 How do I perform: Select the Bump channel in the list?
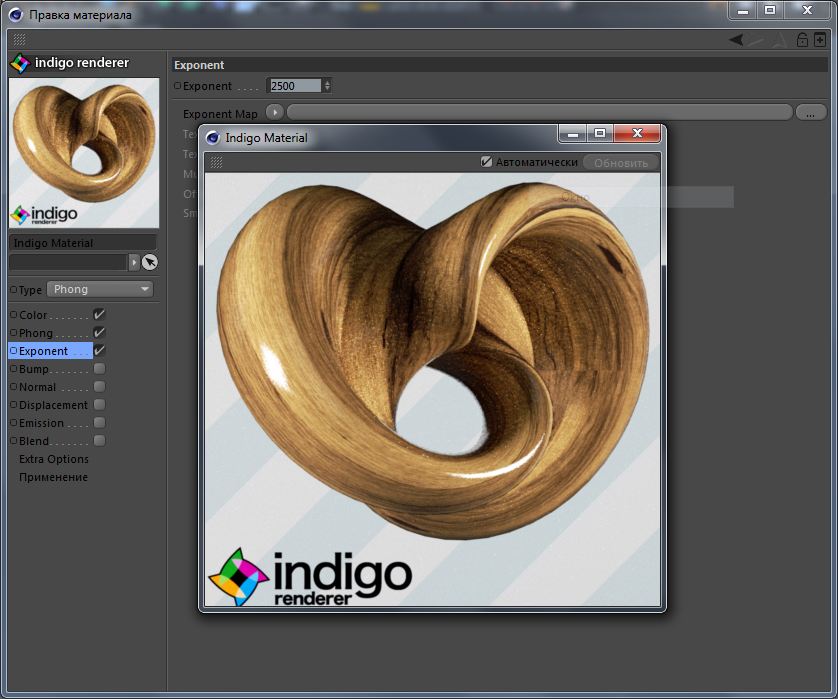(34, 369)
